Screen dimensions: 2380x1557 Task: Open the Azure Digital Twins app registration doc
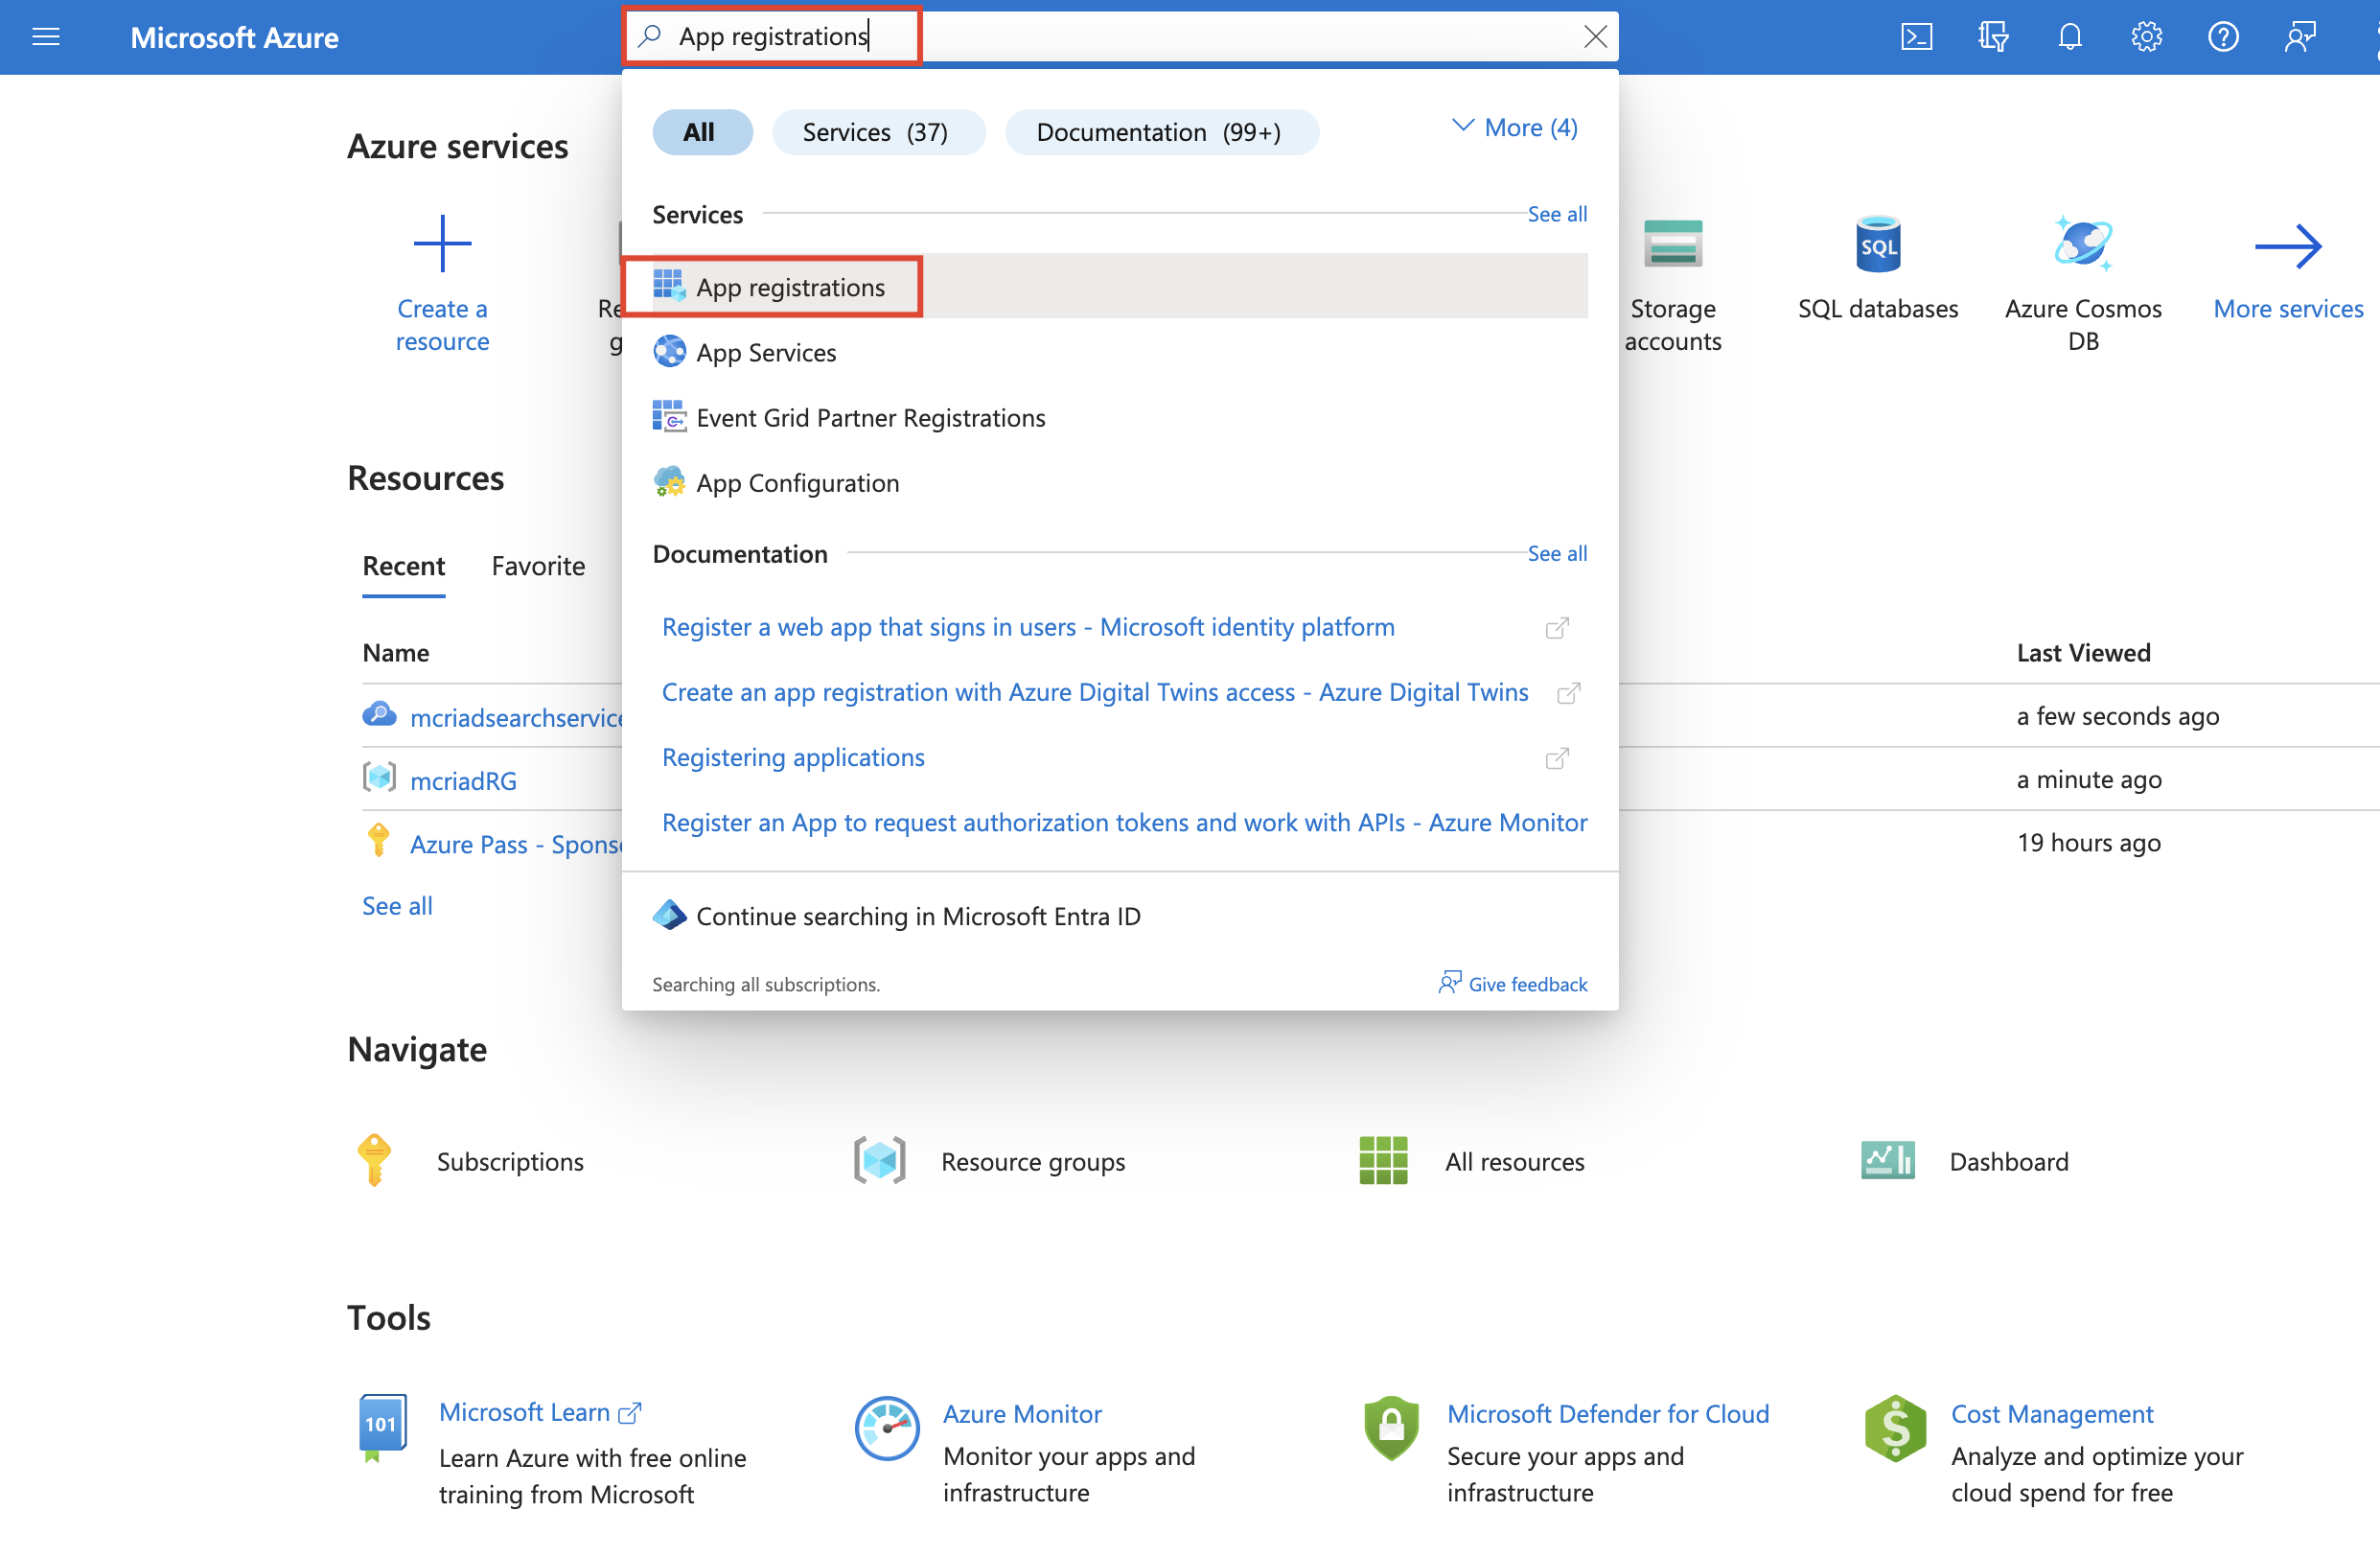(1095, 692)
